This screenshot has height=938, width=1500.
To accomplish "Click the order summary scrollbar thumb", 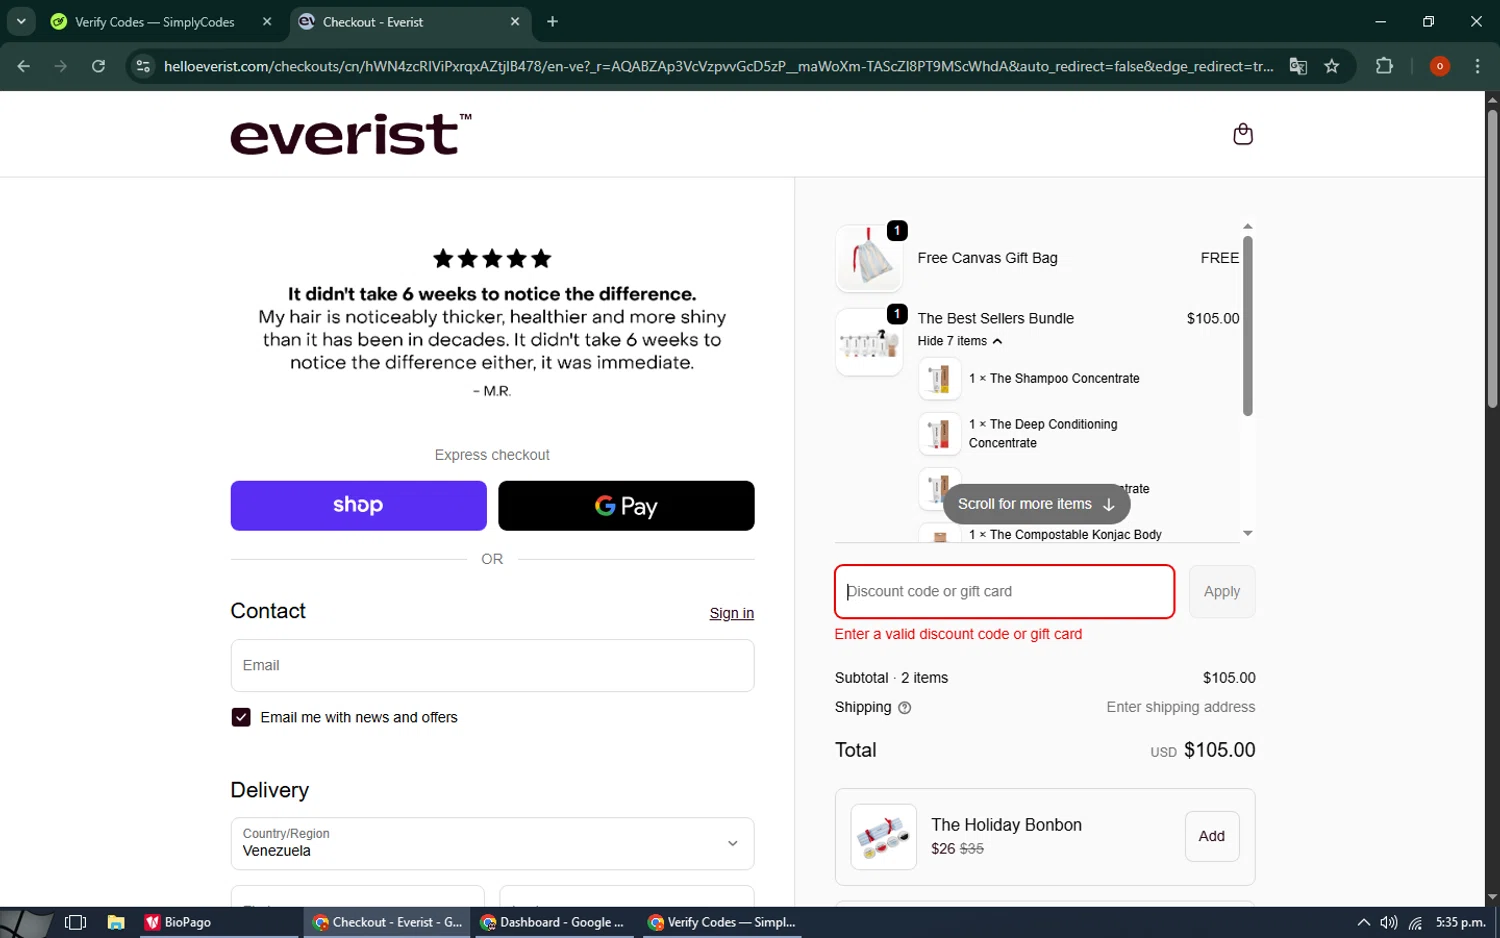I will [1247, 325].
